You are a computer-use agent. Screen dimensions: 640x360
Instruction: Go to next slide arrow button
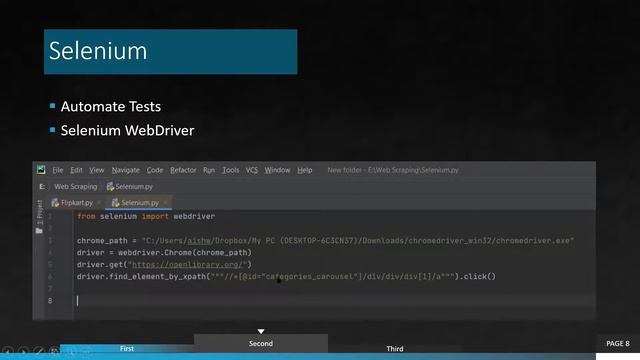[23, 351]
